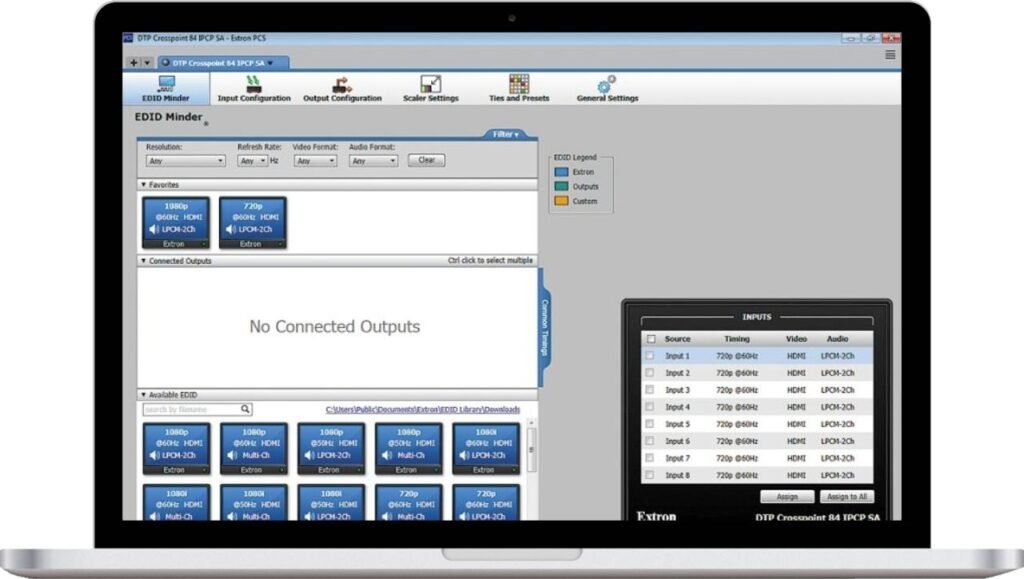Click the Available EDID vertical scrollbar
This screenshot has height=579, width=1024.
pos(531,449)
